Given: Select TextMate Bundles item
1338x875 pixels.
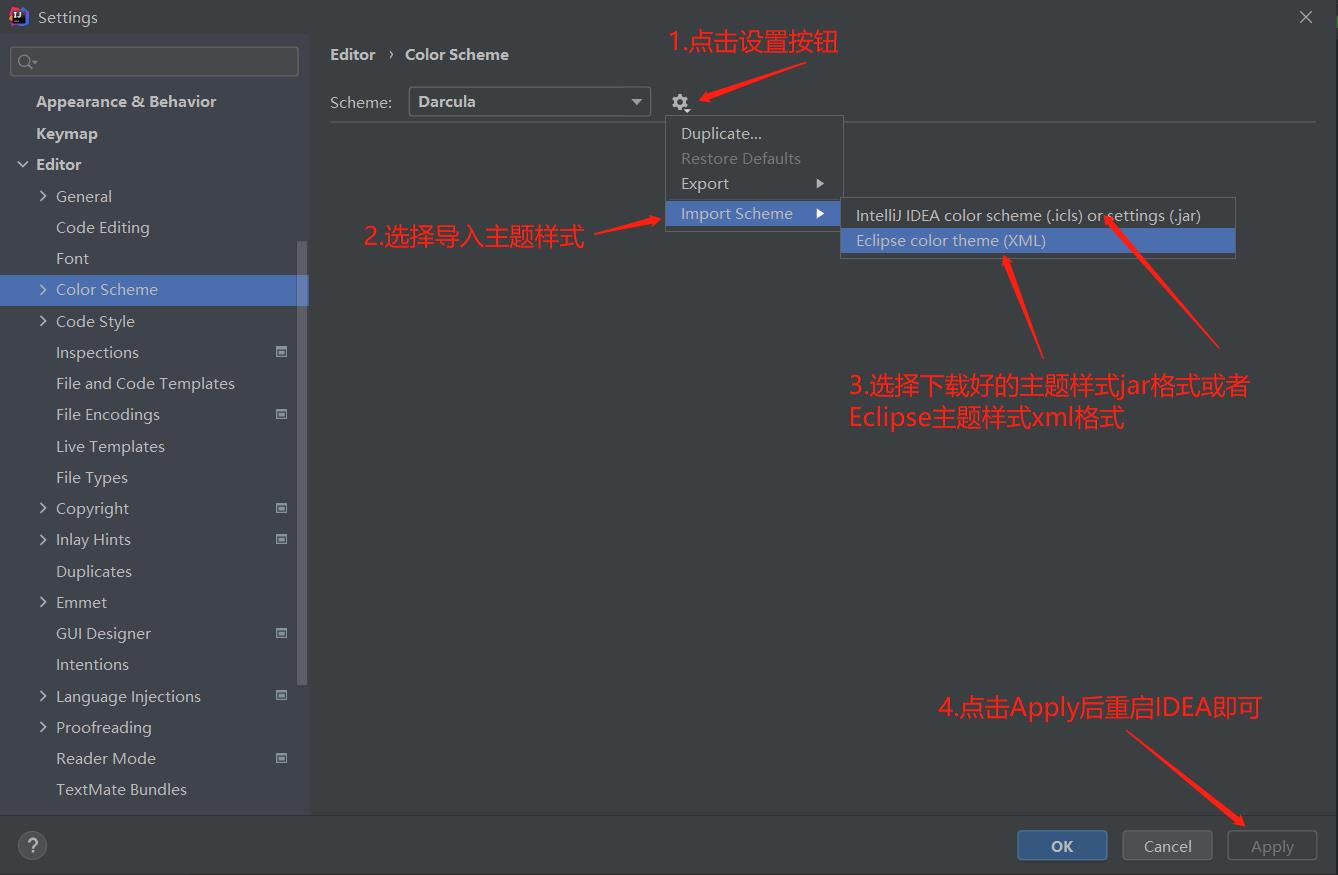Looking at the screenshot, I should (121, 790).
